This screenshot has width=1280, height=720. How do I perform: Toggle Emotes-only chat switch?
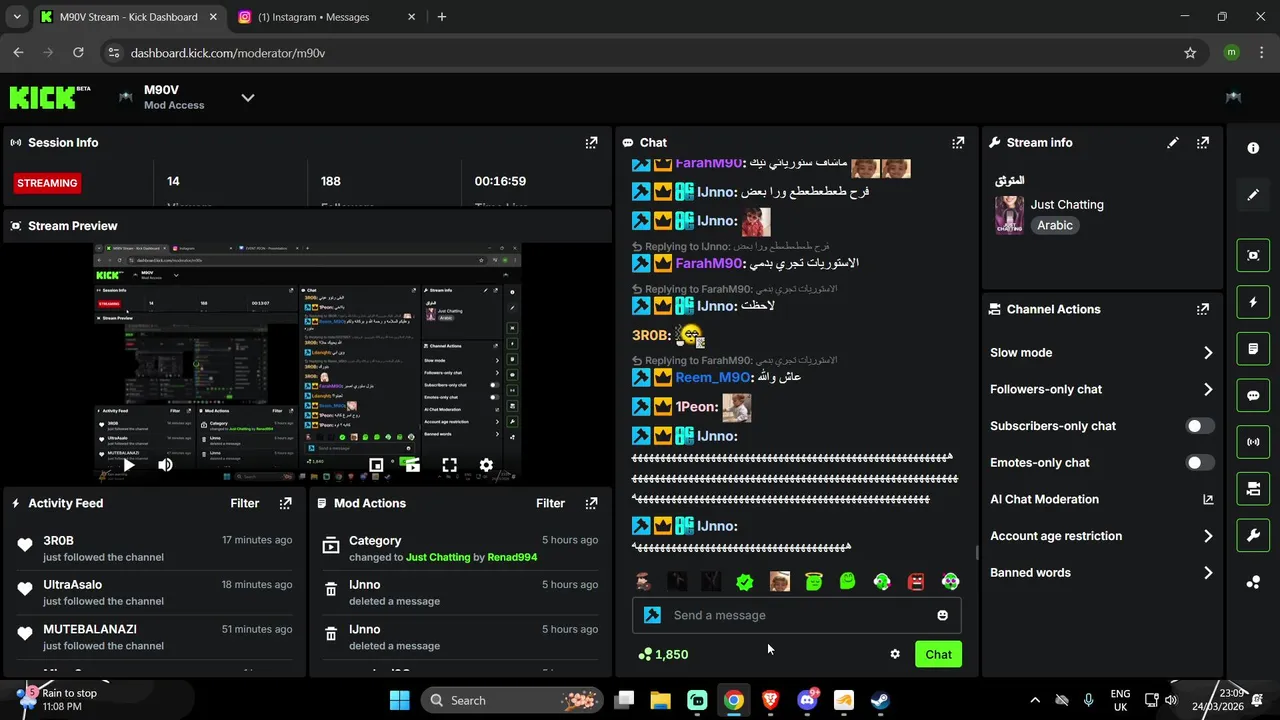(1200, 463)
